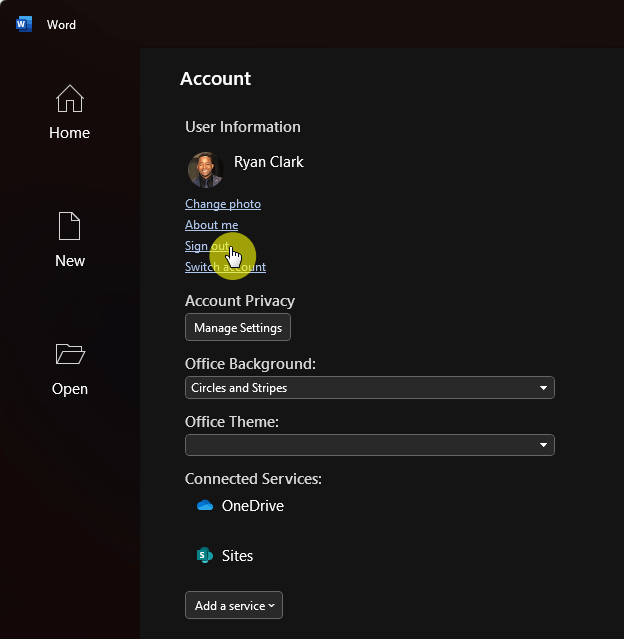This screenshot has width=624, height=639.
Task: Expand the Office Theme dropdown arrow
Action: click(543, 445)
